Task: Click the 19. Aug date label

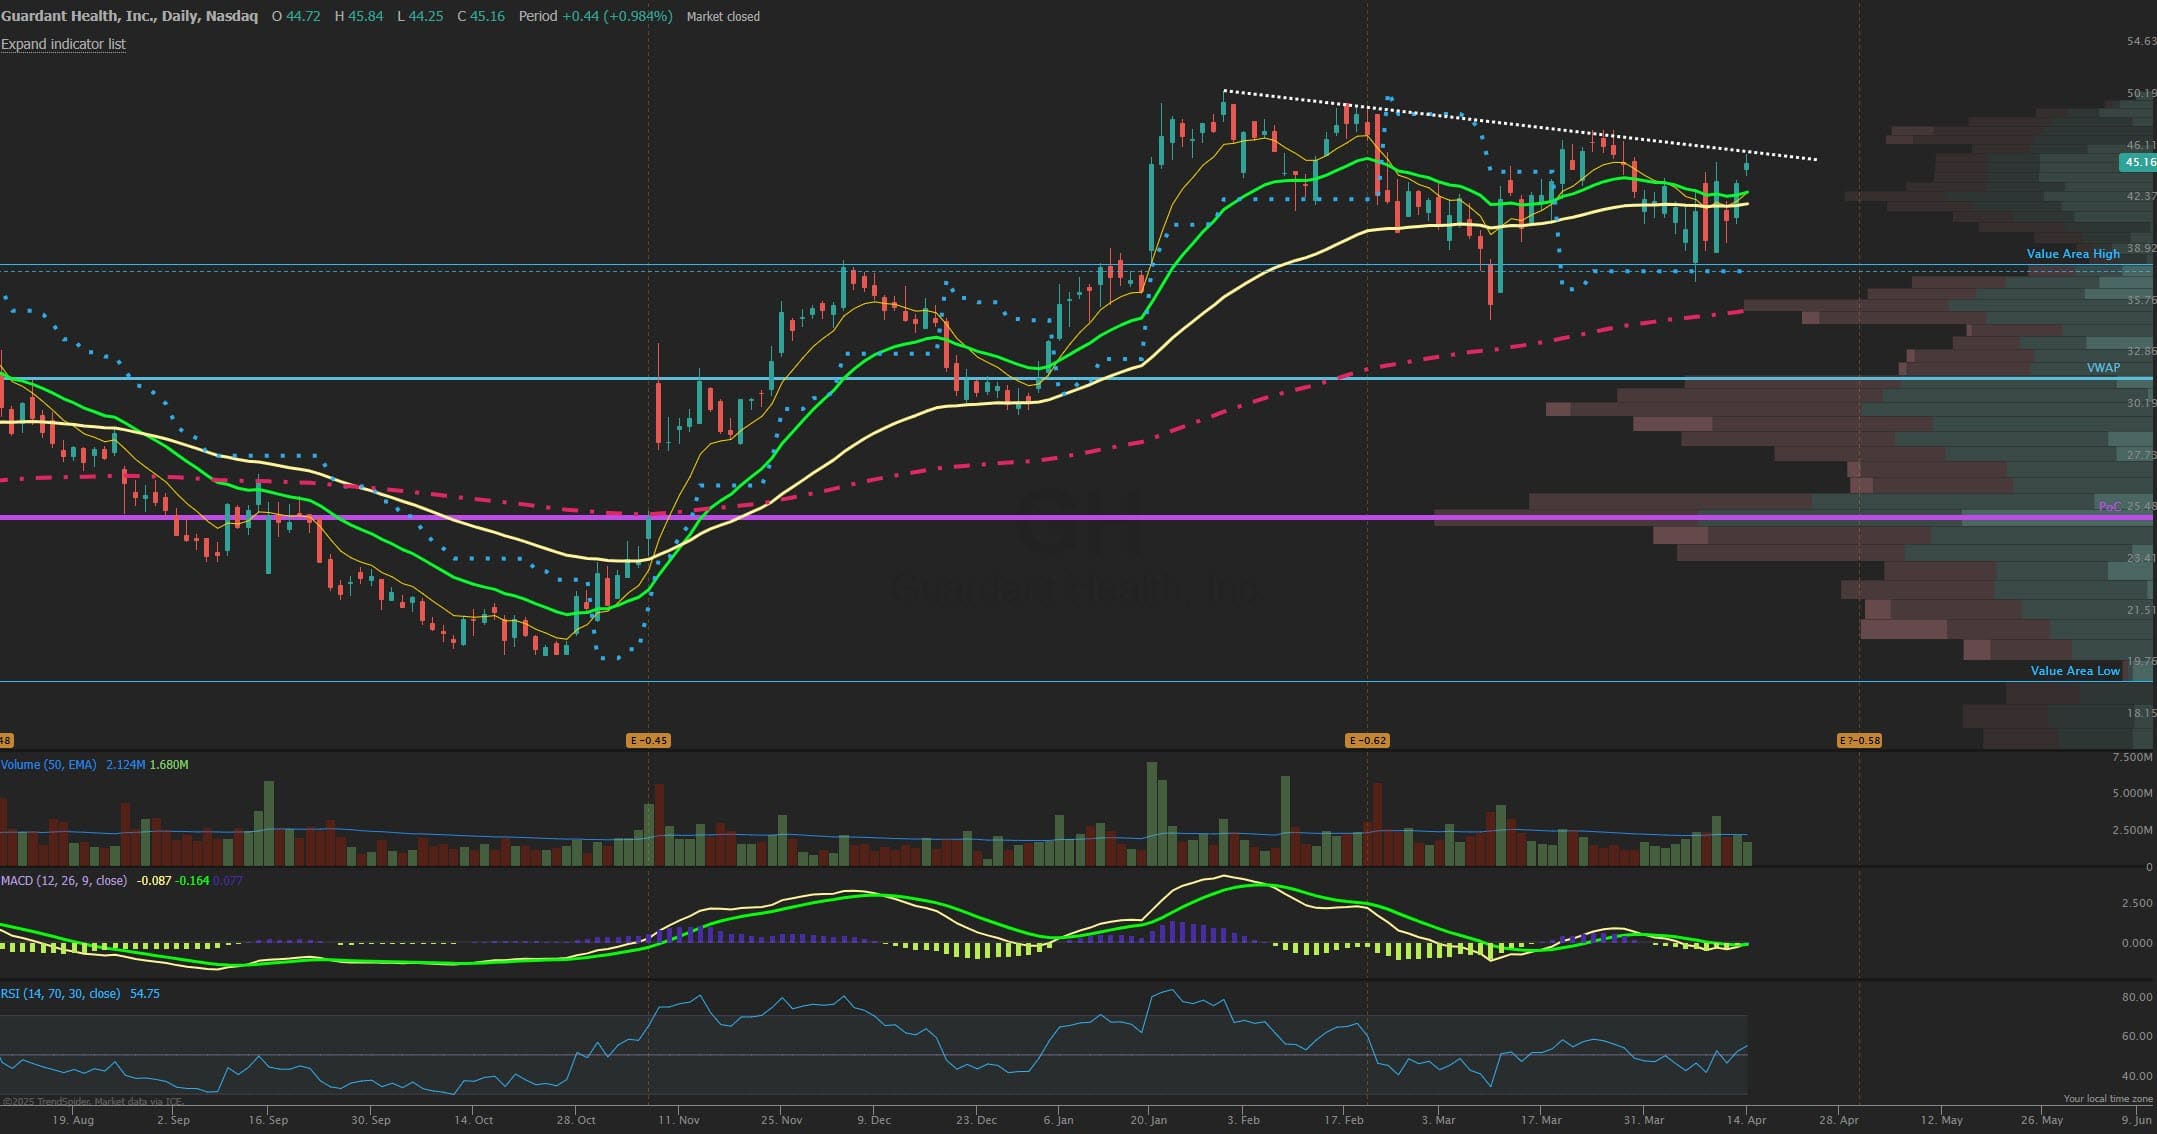Action: 73,1120
